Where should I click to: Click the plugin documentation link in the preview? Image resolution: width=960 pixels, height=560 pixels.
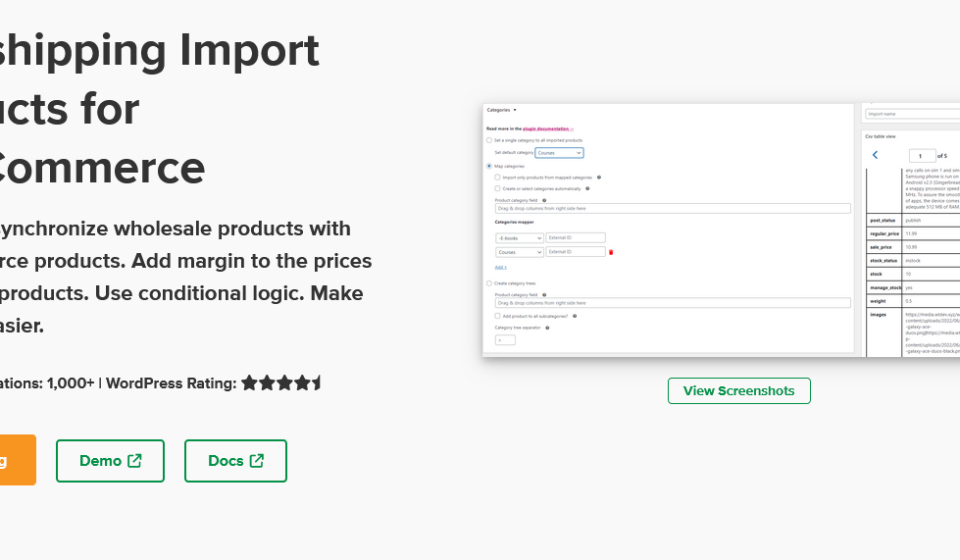point(547,129)
